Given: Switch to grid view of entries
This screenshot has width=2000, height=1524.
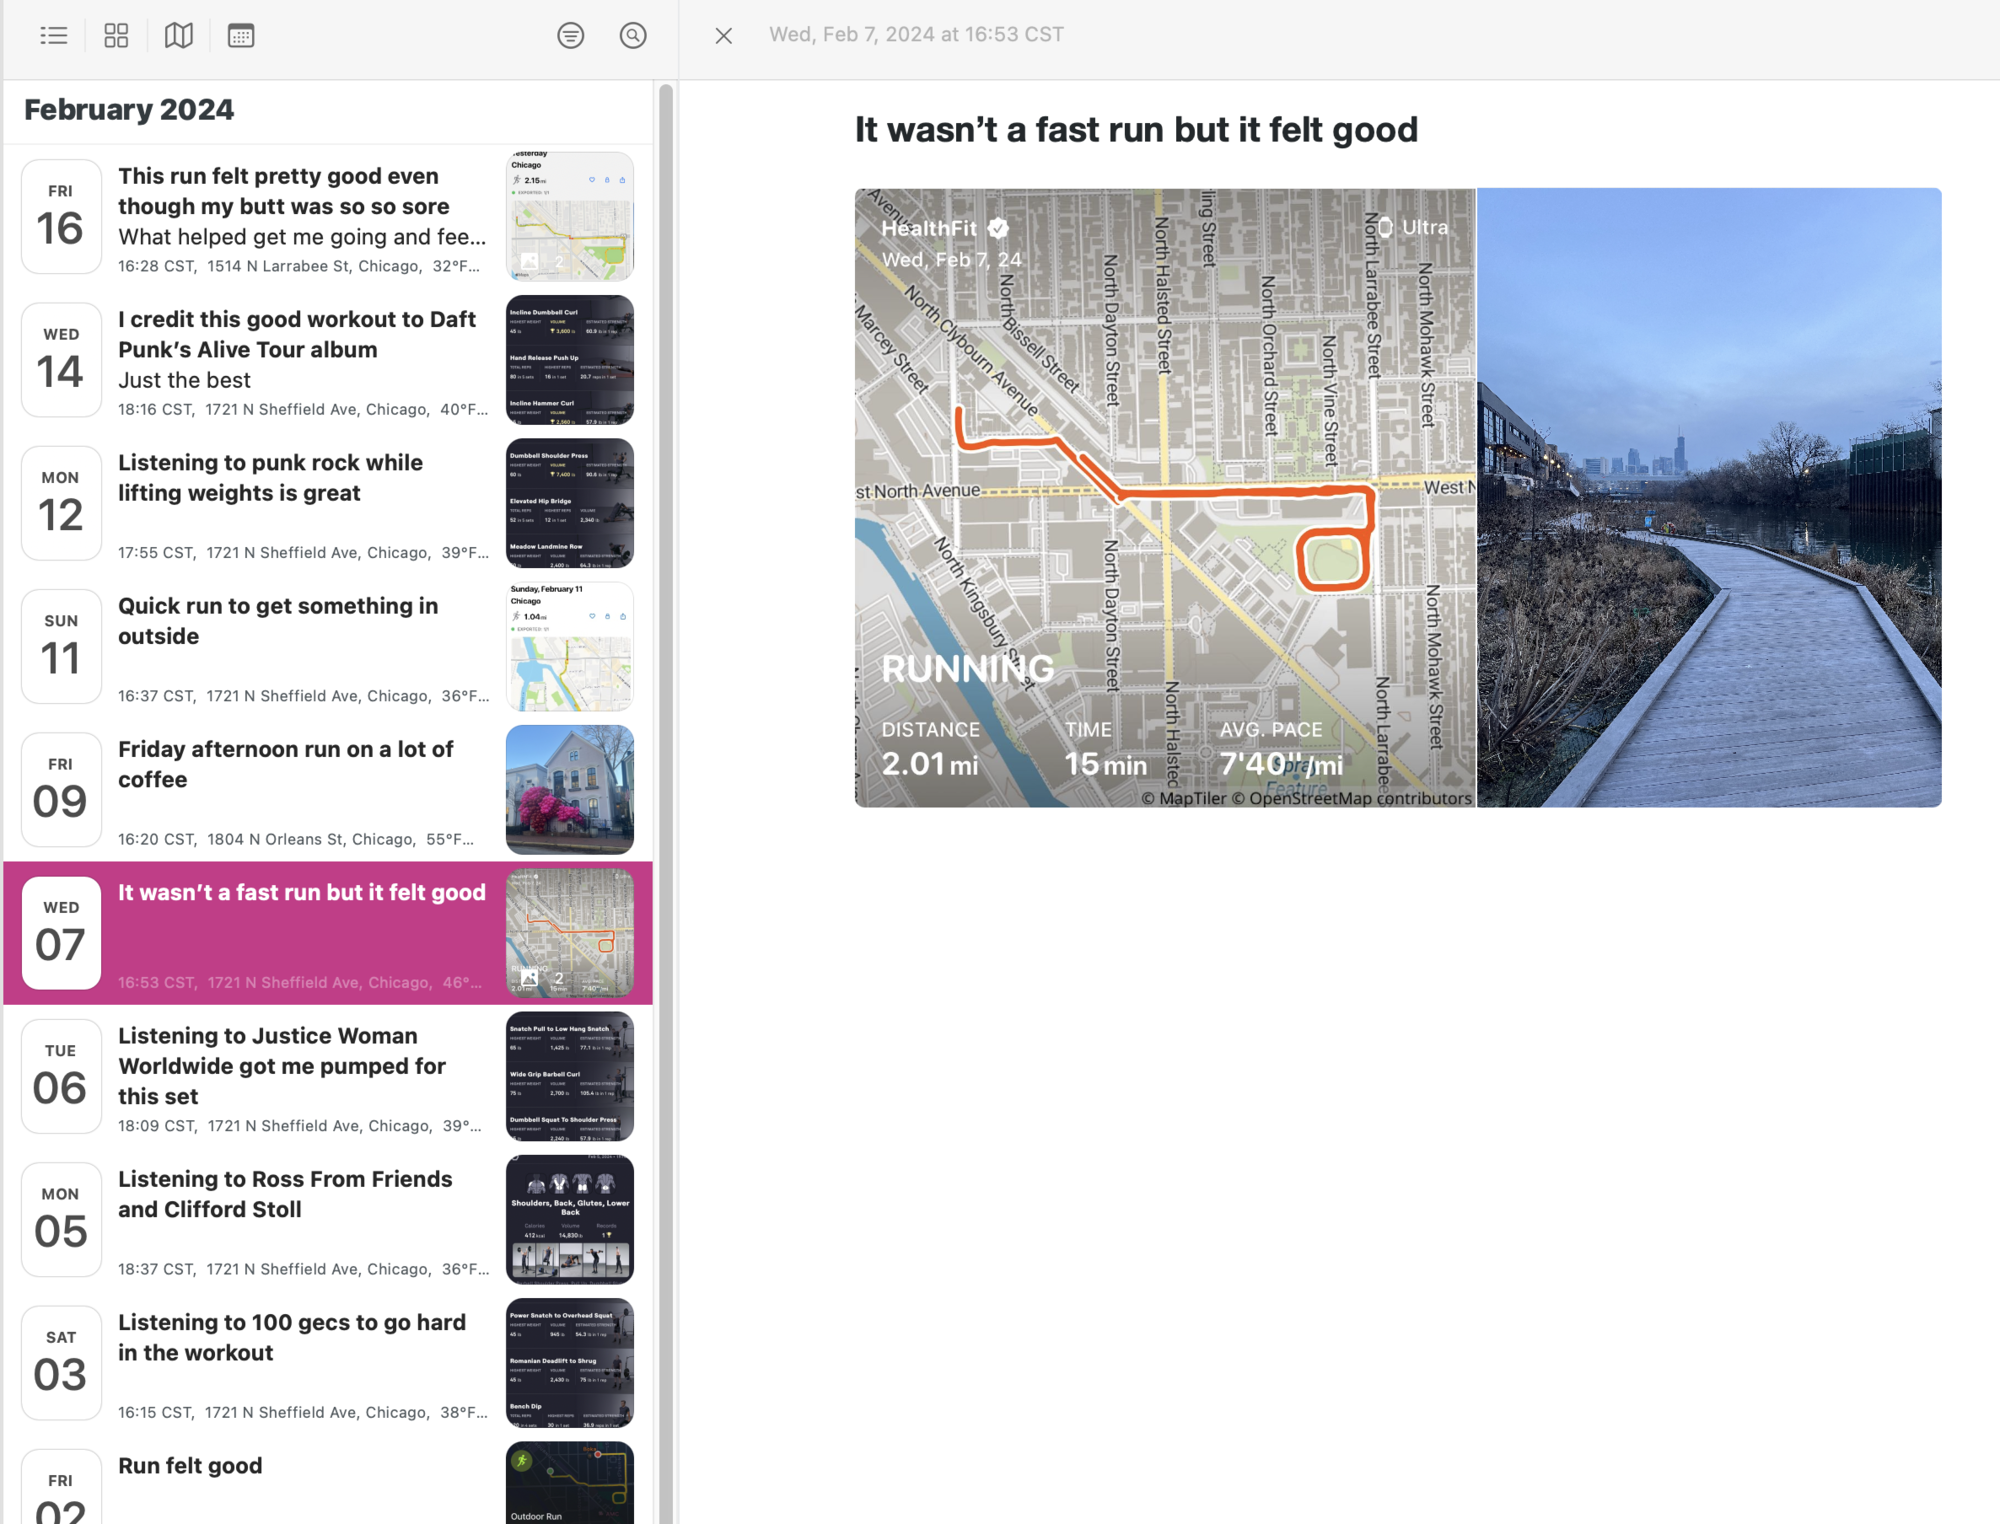Looking at the screenshot, I should 116,36.
